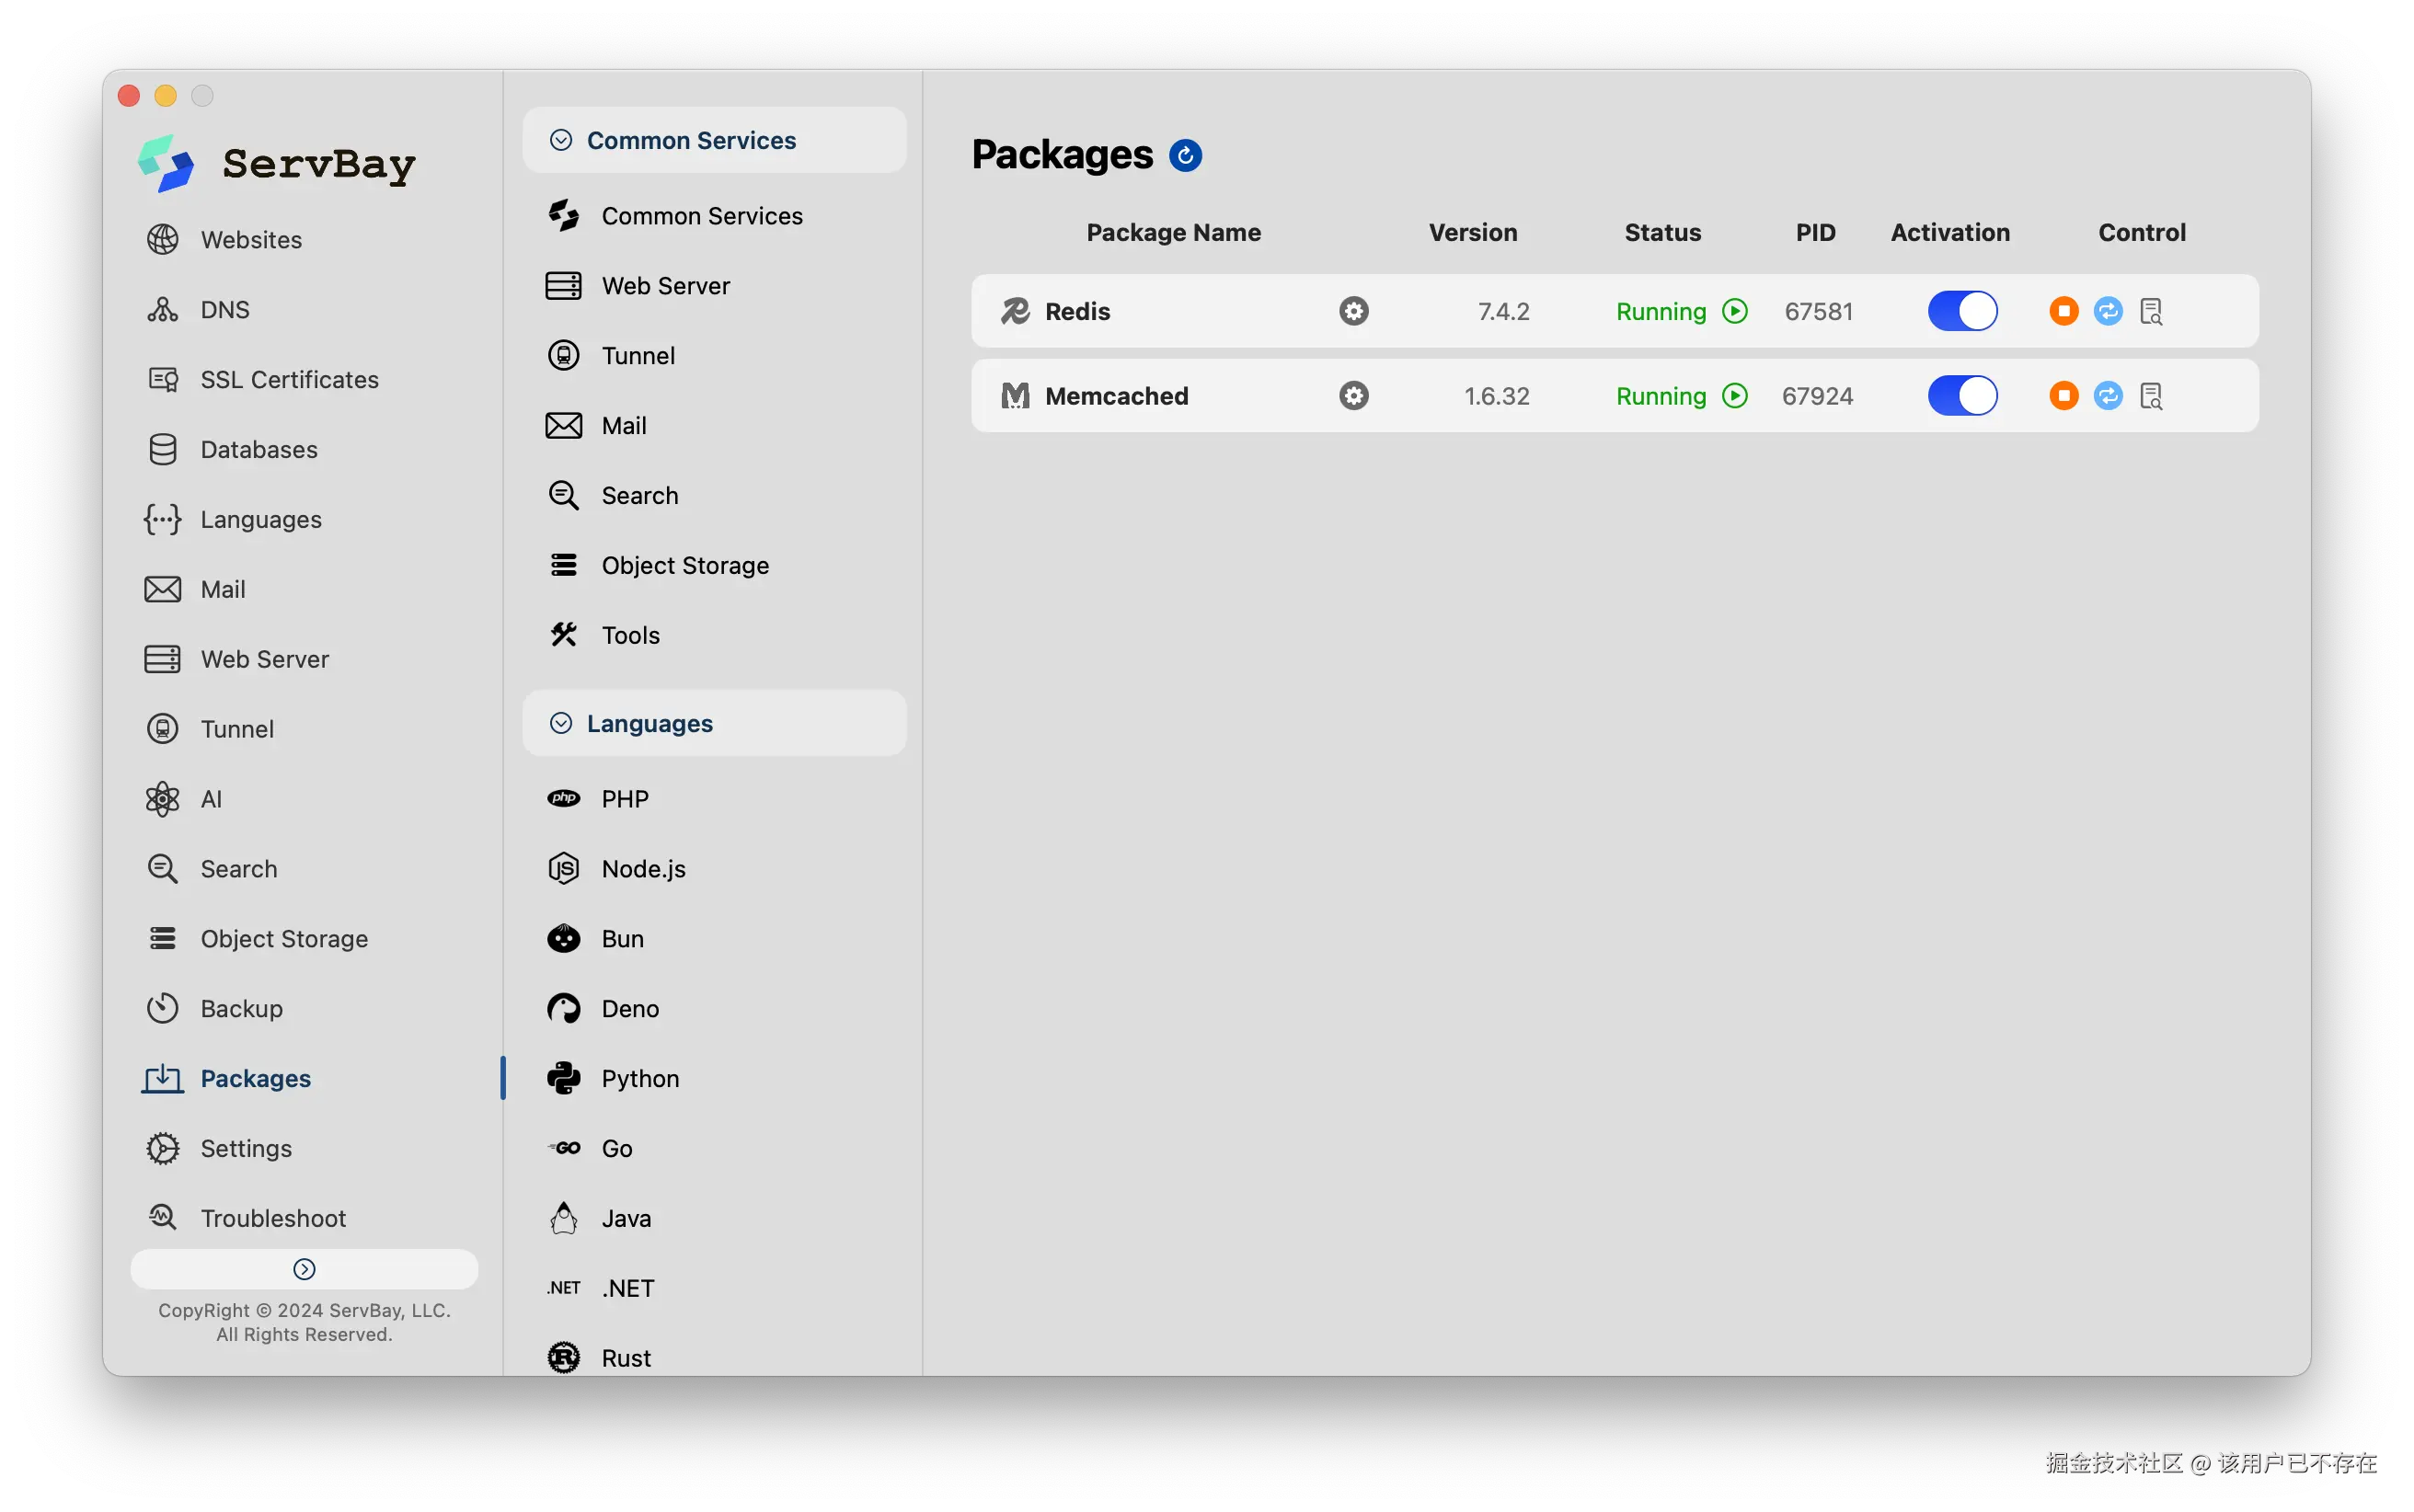2414x1512 pixels.
Task: Restart the Memcached service with the blue icon
Action: (x=2107, y=396)
